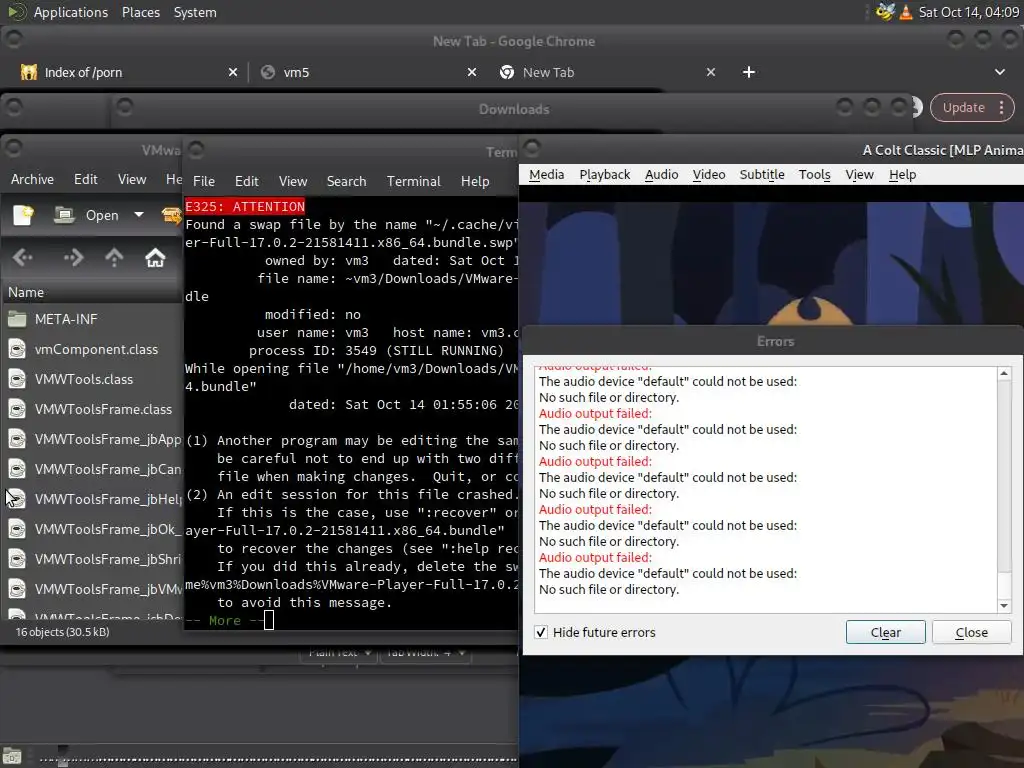The height and width of the screenshot is (768, 1024).
Task: Click the Close button in Errors dialog
Action: tap(972, 632)
